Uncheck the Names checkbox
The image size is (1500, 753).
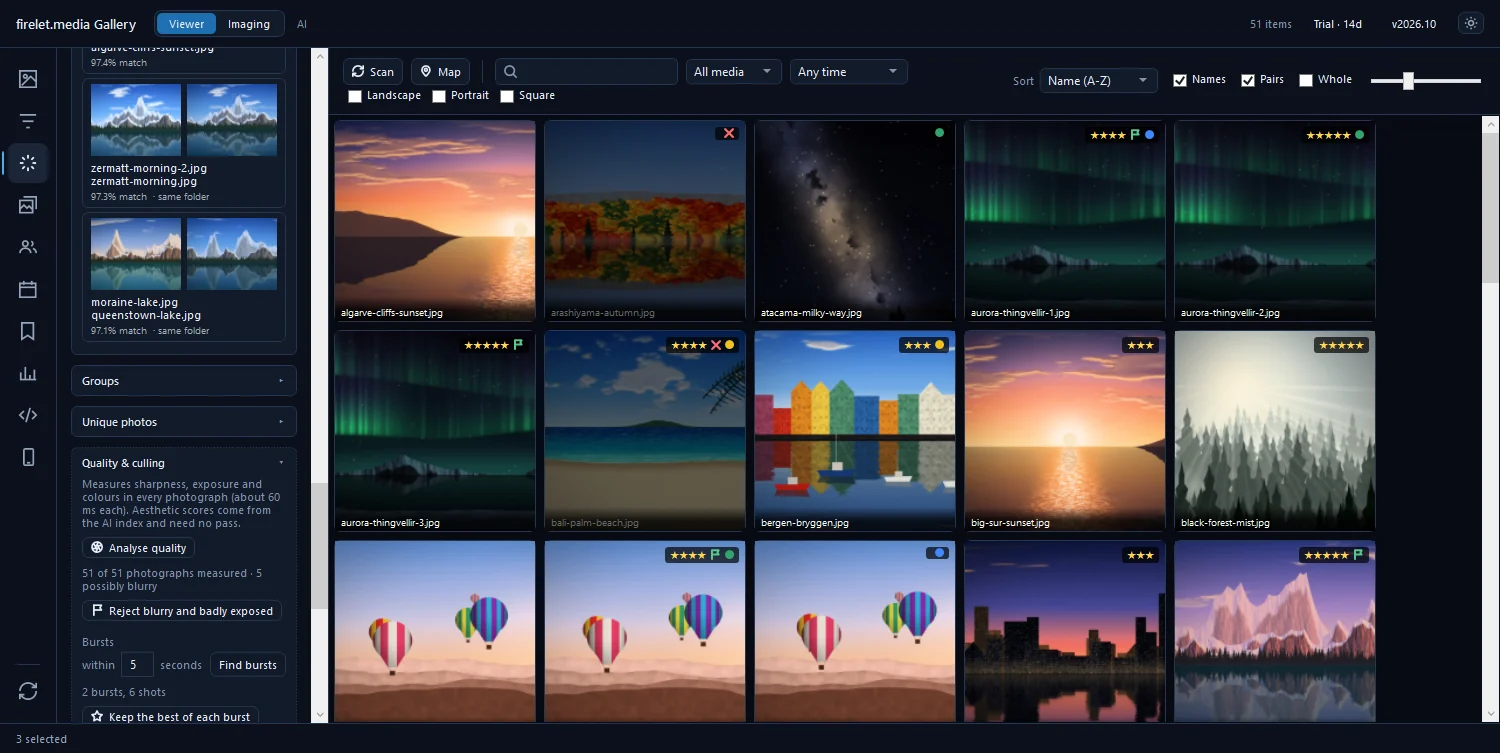(1180, 80)
